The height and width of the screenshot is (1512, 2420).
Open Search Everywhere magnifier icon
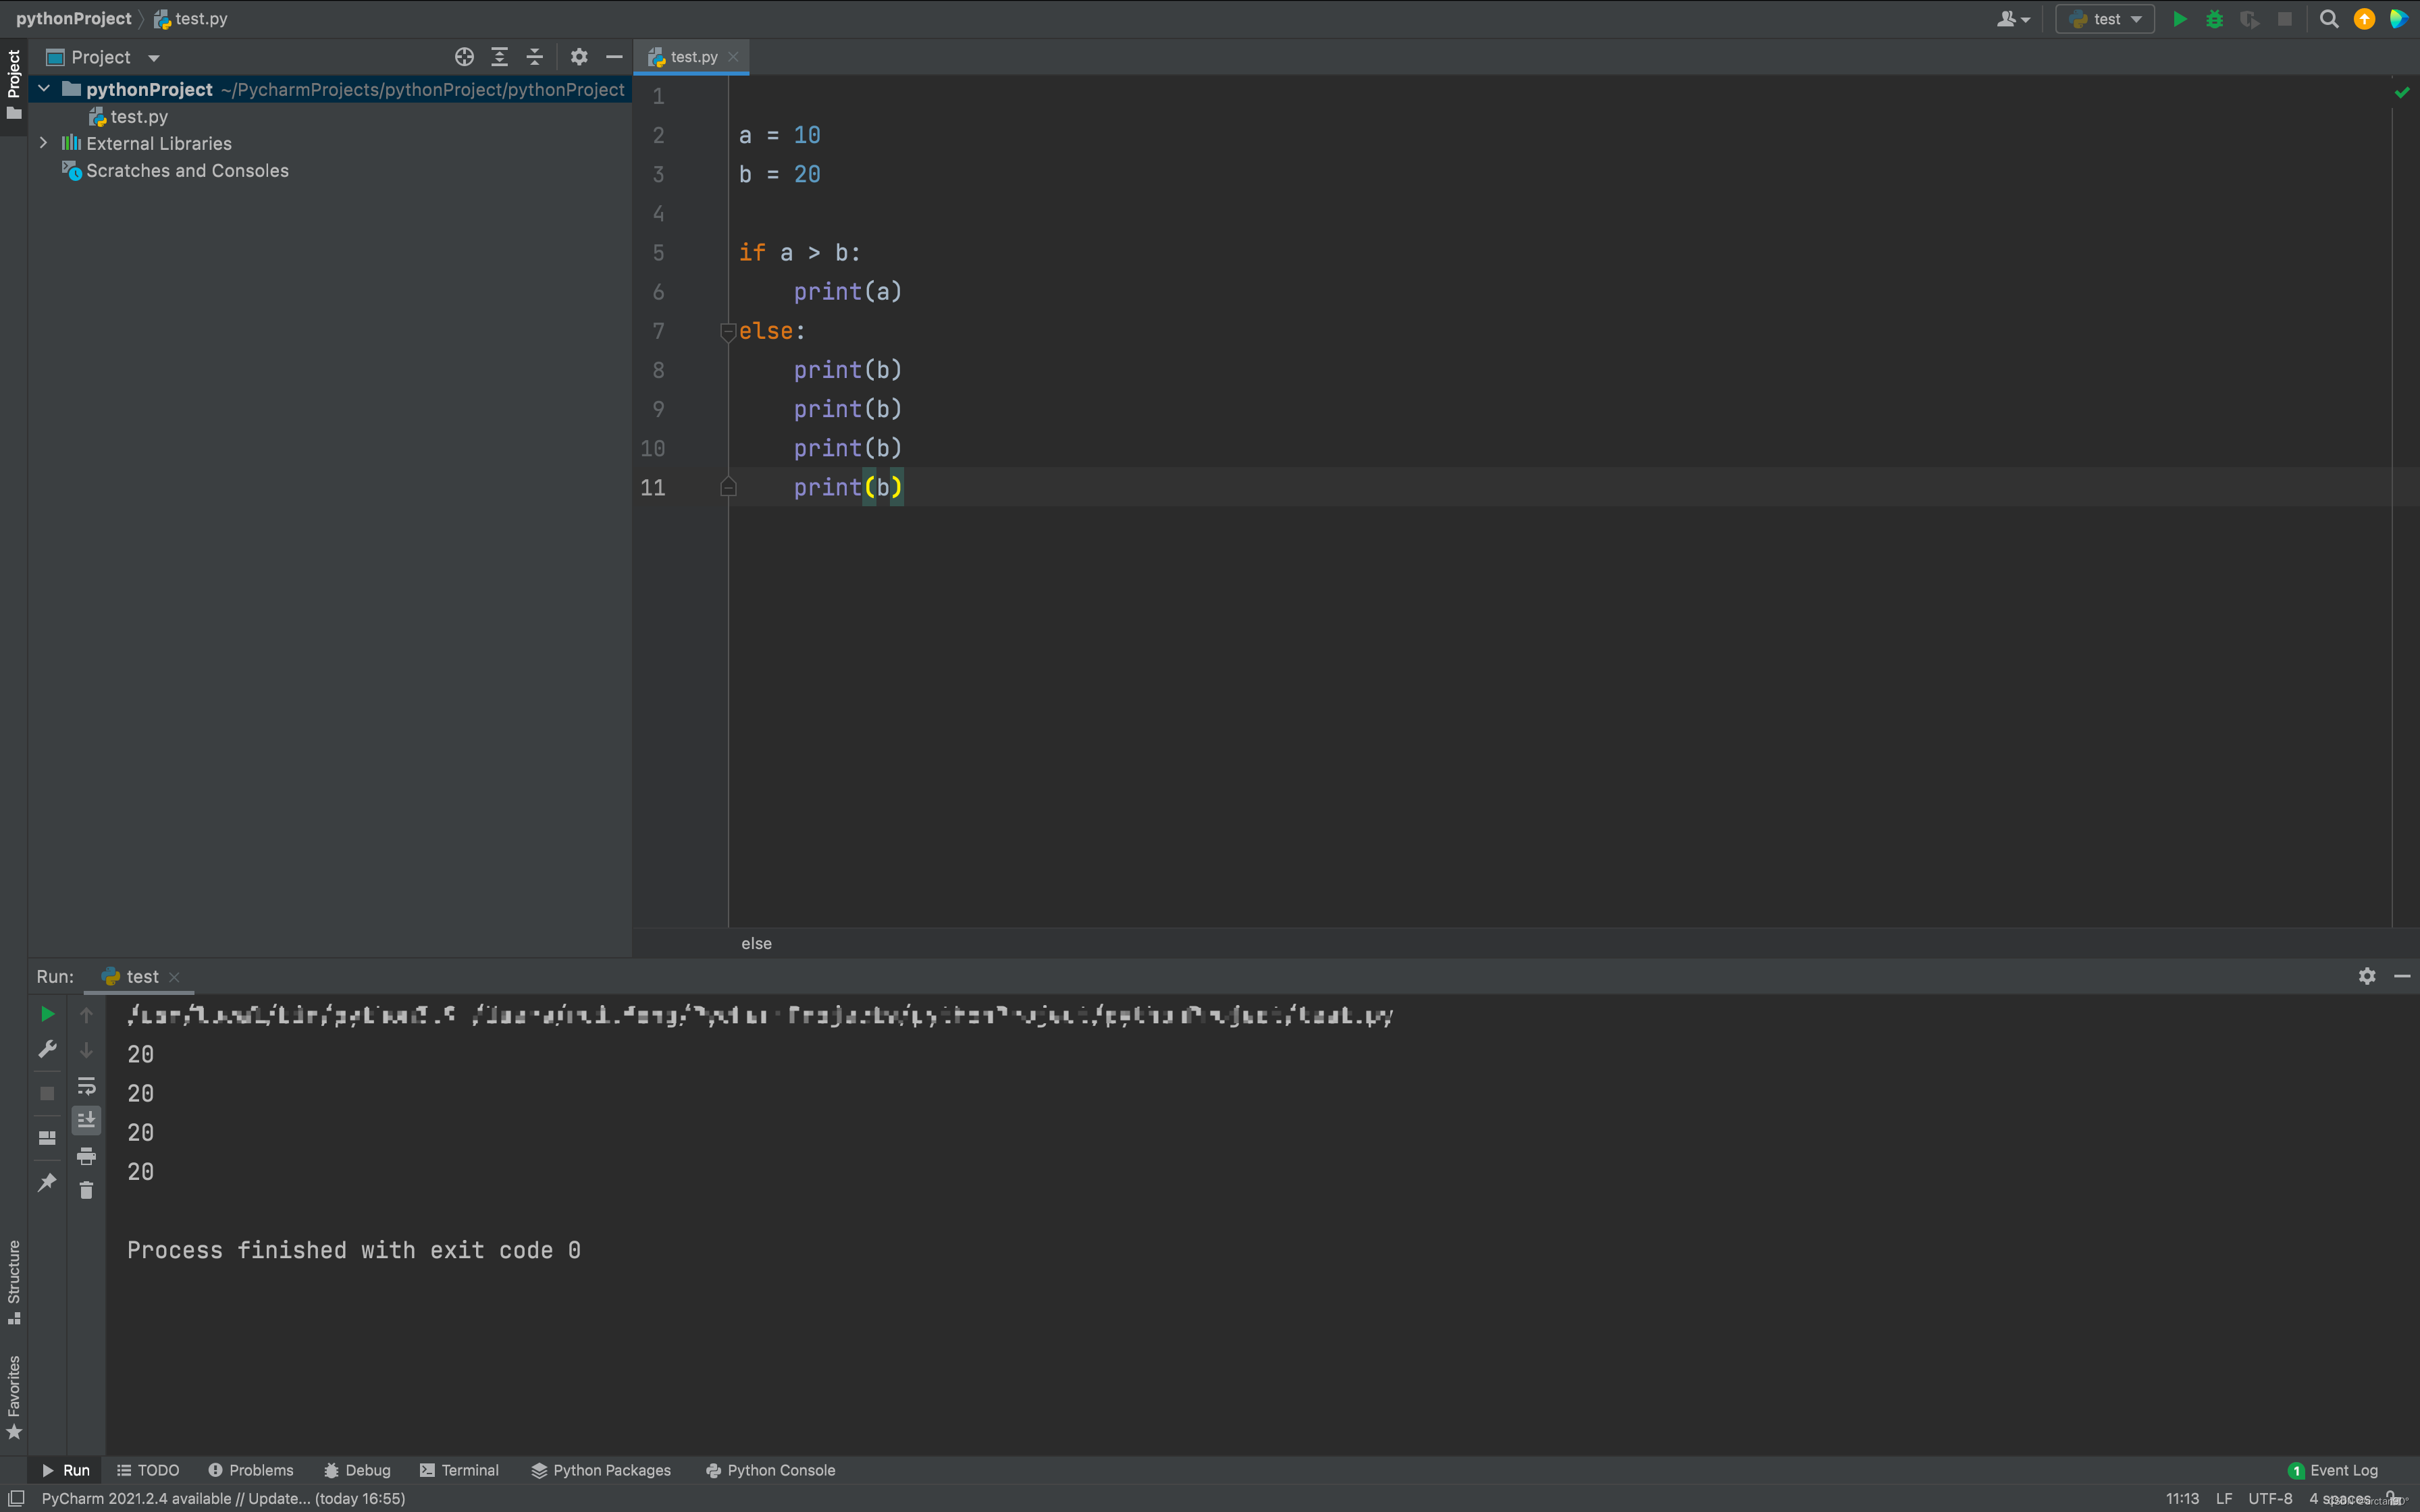click(2329, 19)
